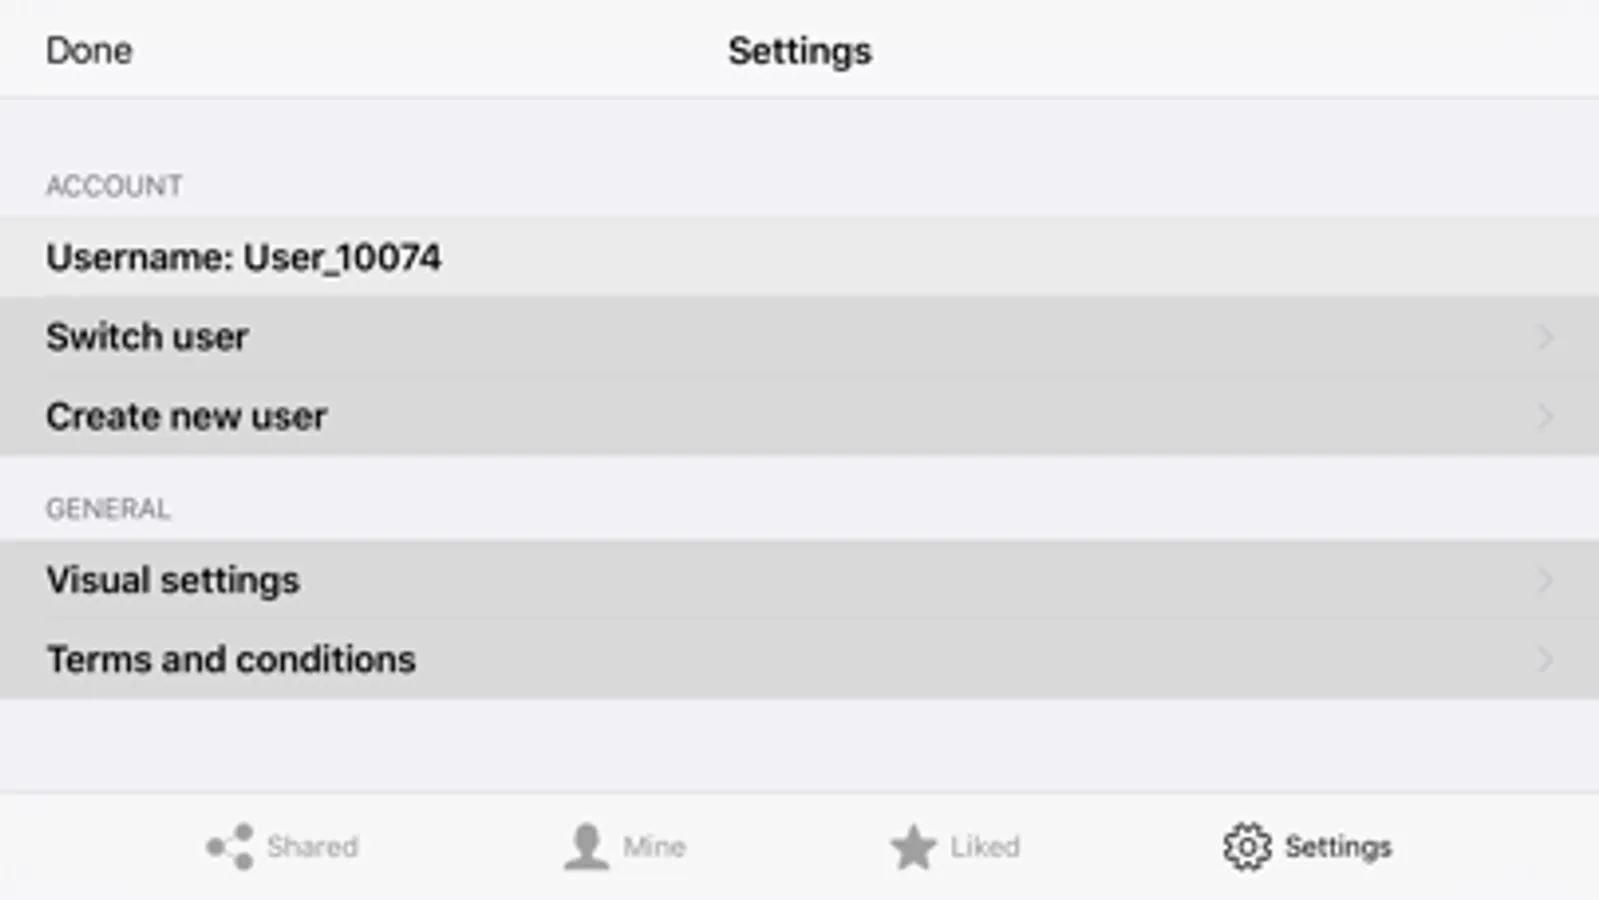Viewport: 1599px width, 900px height.
Task: Click the ACCOUNT section header
Action: point(114,186)
